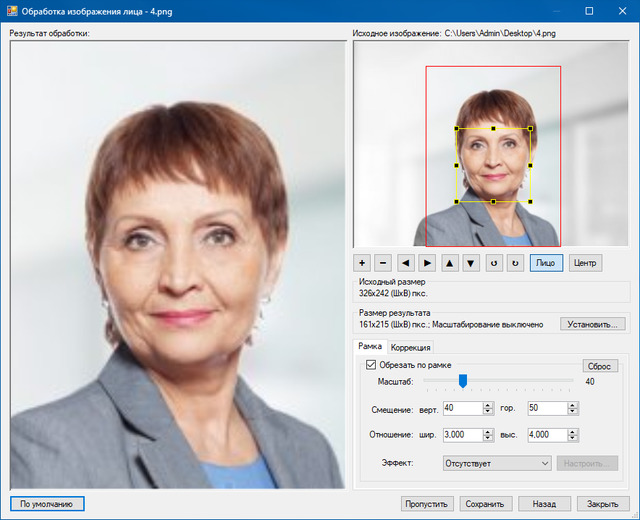Click in the шир. ratio input field

pyautogui.click(x=463, y=435)
